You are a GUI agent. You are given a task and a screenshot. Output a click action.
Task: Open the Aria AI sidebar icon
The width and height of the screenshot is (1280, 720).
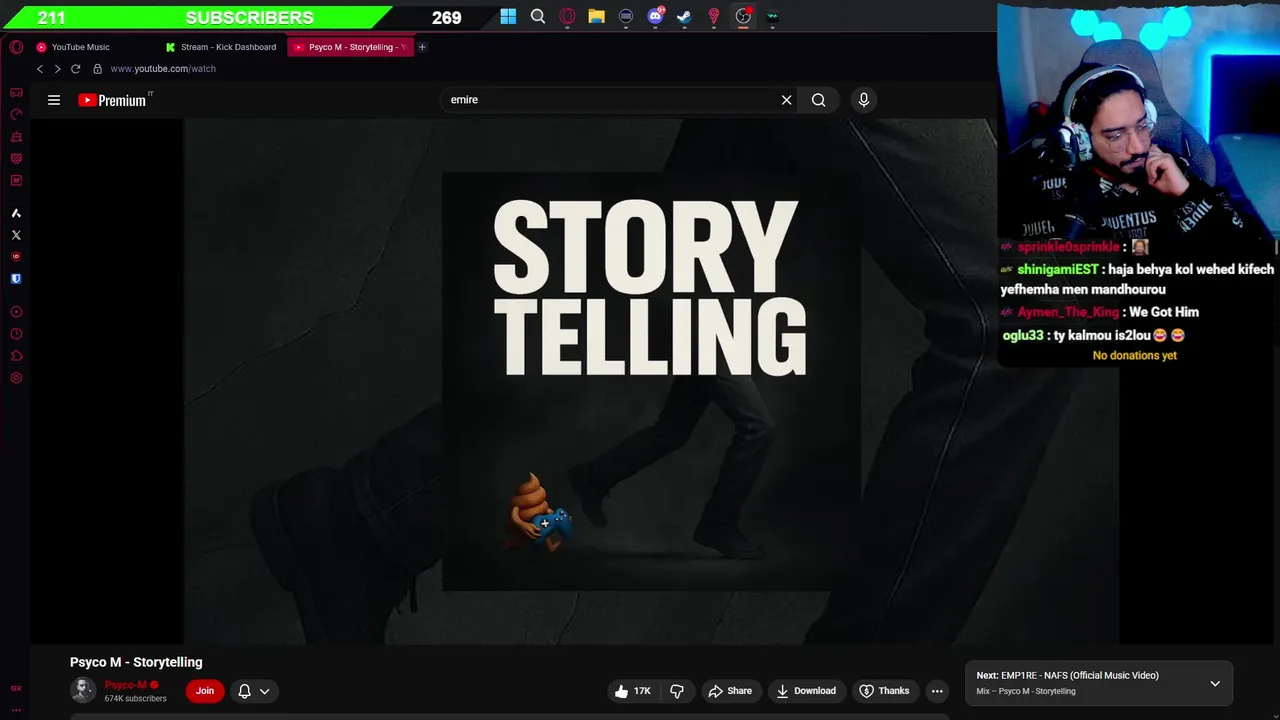(16, 213)
